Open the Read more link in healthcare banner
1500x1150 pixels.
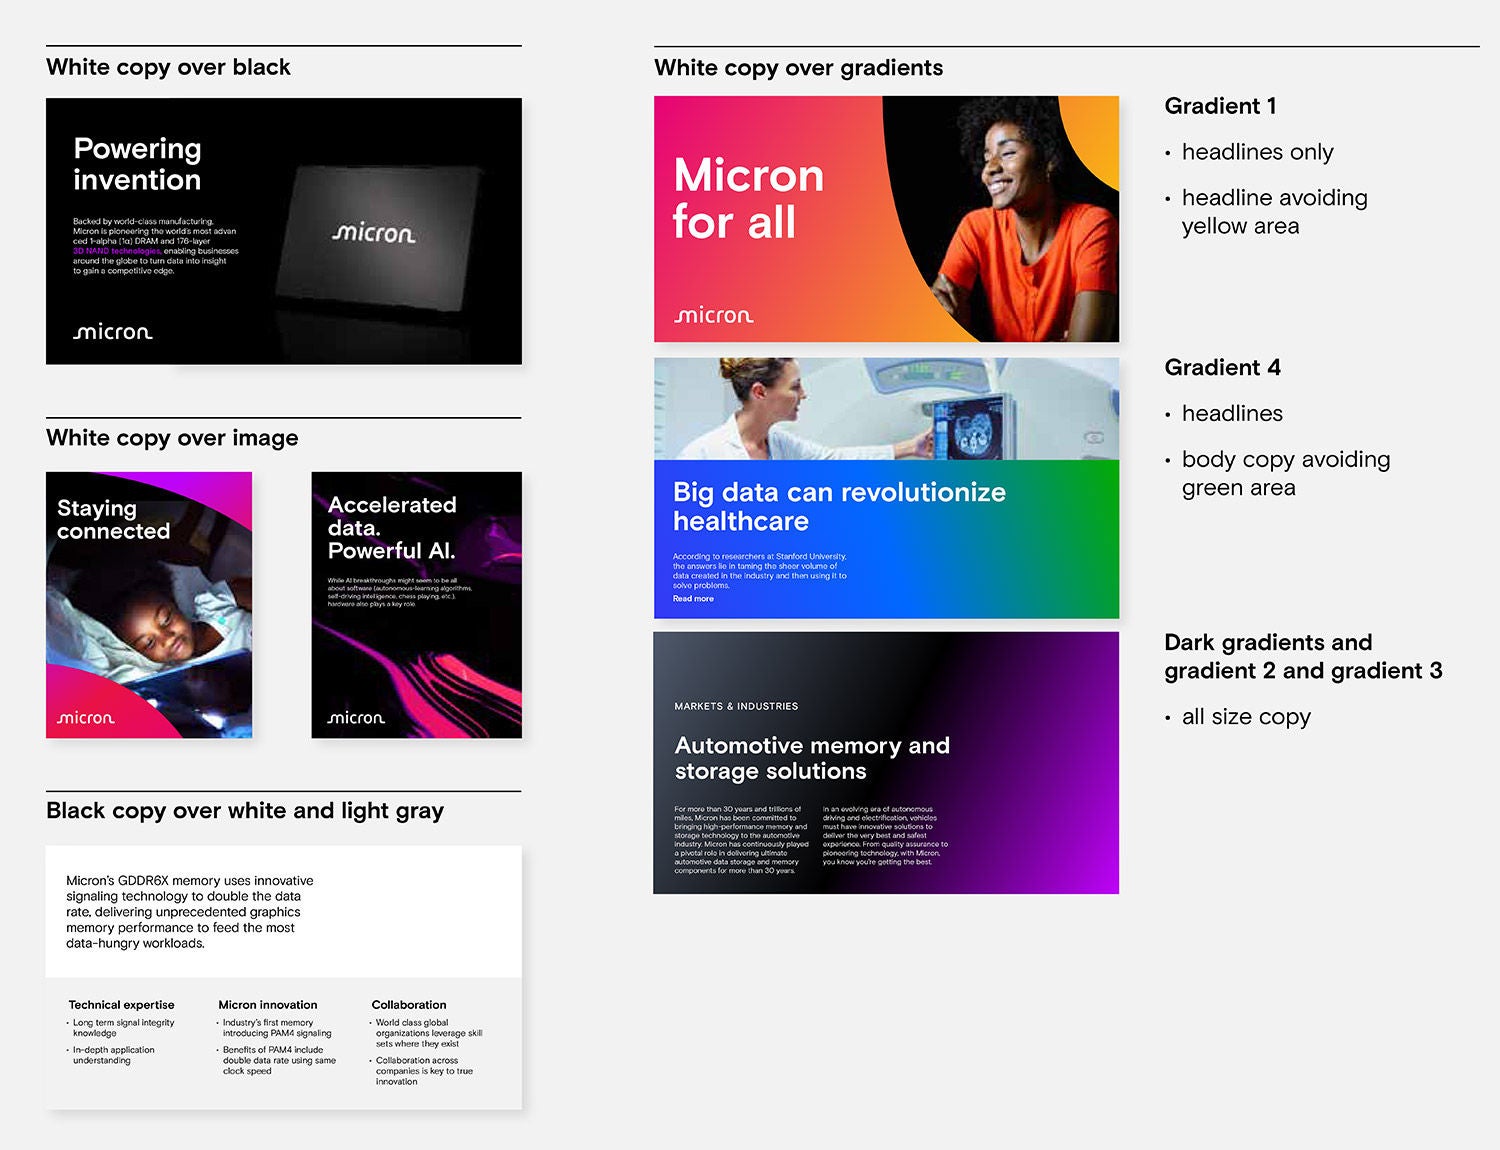[693, 599]
